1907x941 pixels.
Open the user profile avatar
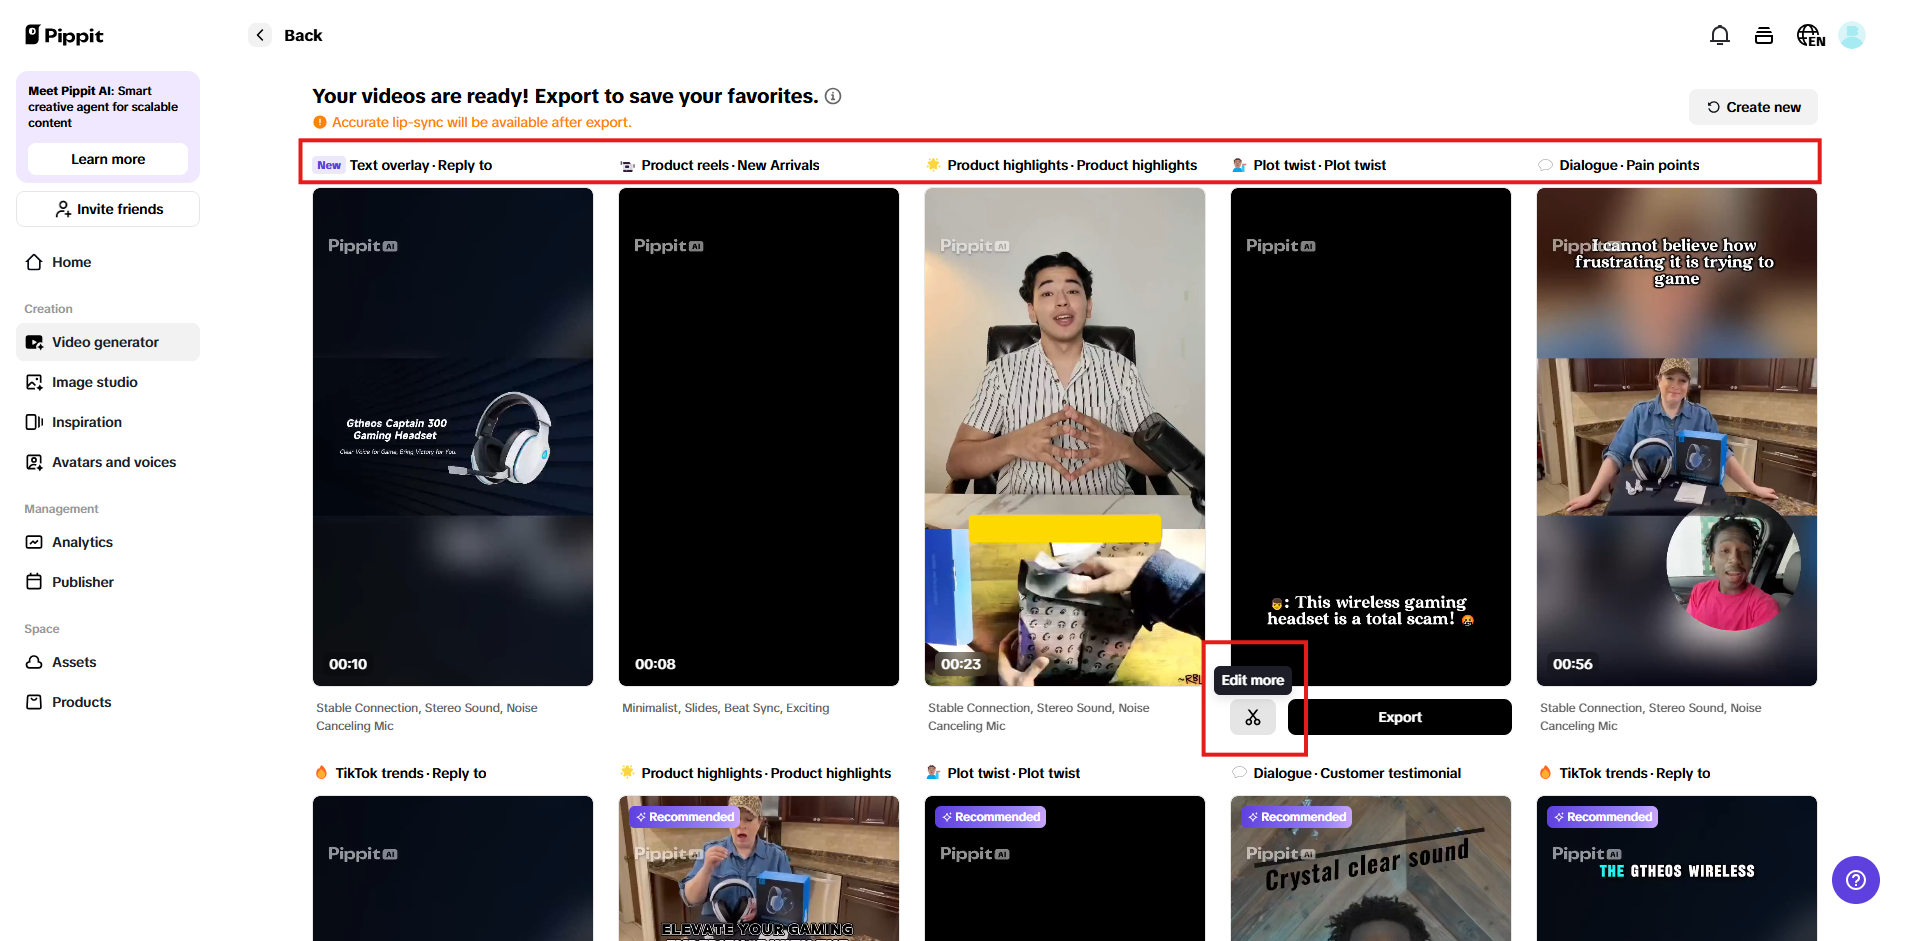click(x=1852, y=35)
